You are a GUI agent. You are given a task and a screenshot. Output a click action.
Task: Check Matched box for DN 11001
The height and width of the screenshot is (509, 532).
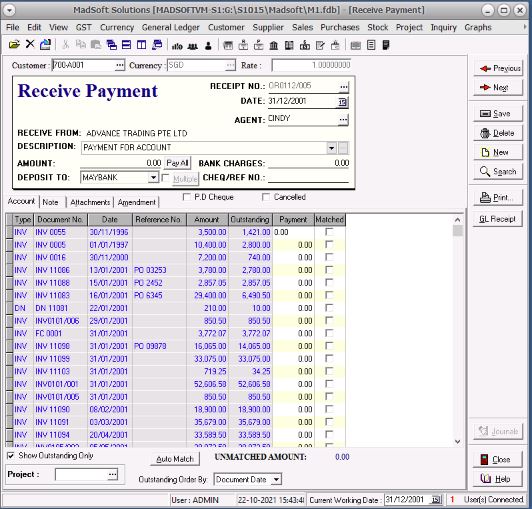click(329, 308)
